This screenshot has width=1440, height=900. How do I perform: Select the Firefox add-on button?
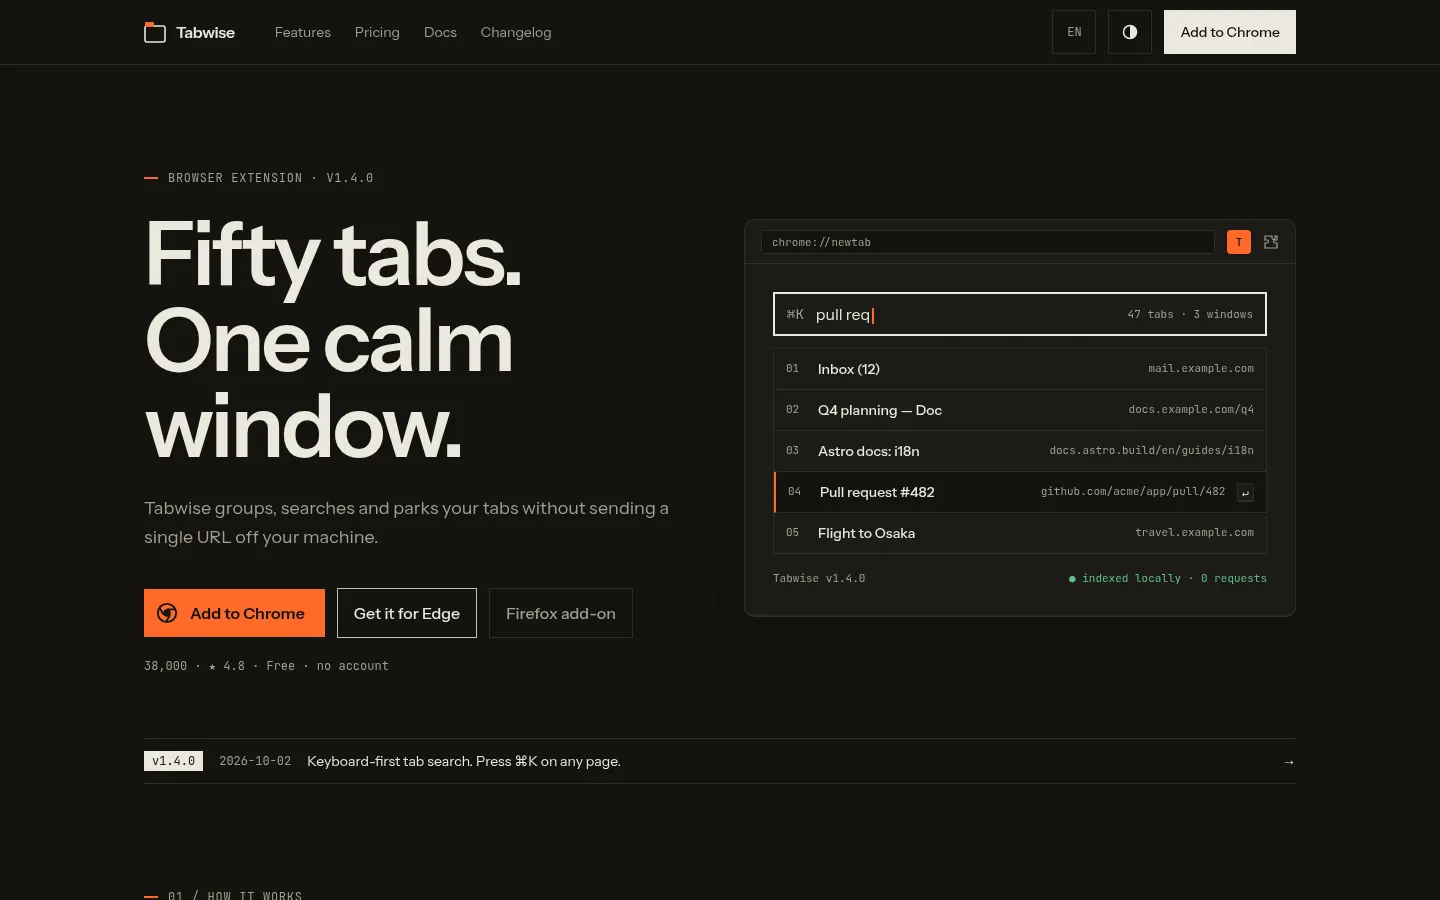coord(561,613)
